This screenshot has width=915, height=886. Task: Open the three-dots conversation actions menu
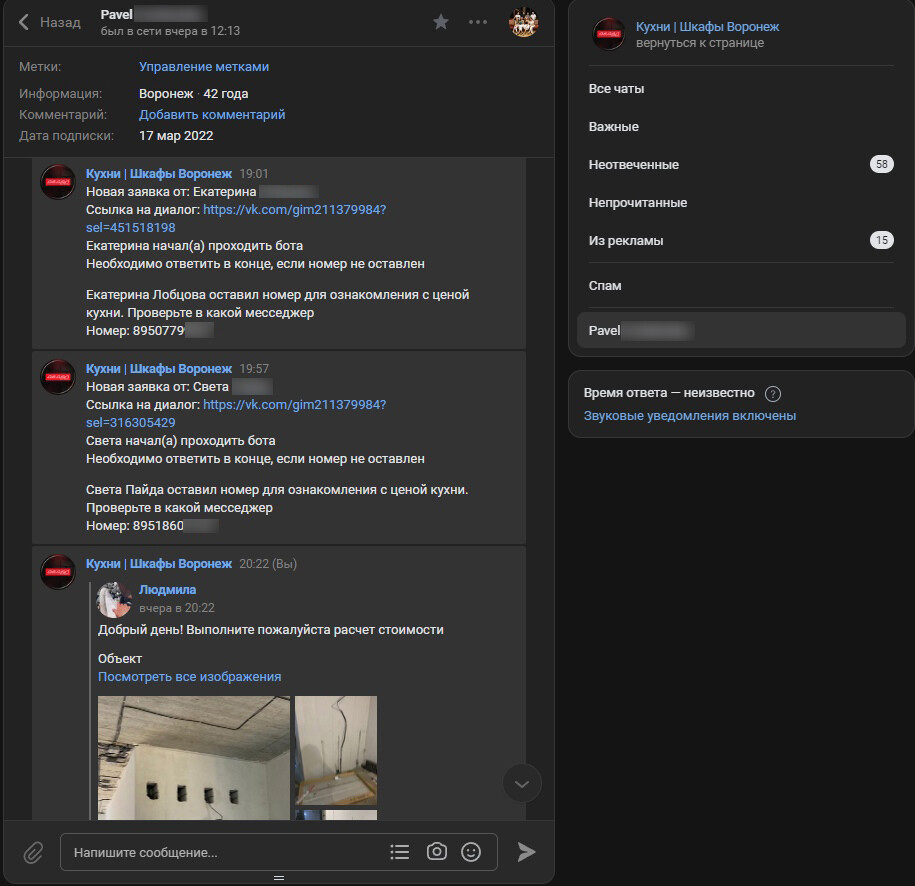coord(477,22)
